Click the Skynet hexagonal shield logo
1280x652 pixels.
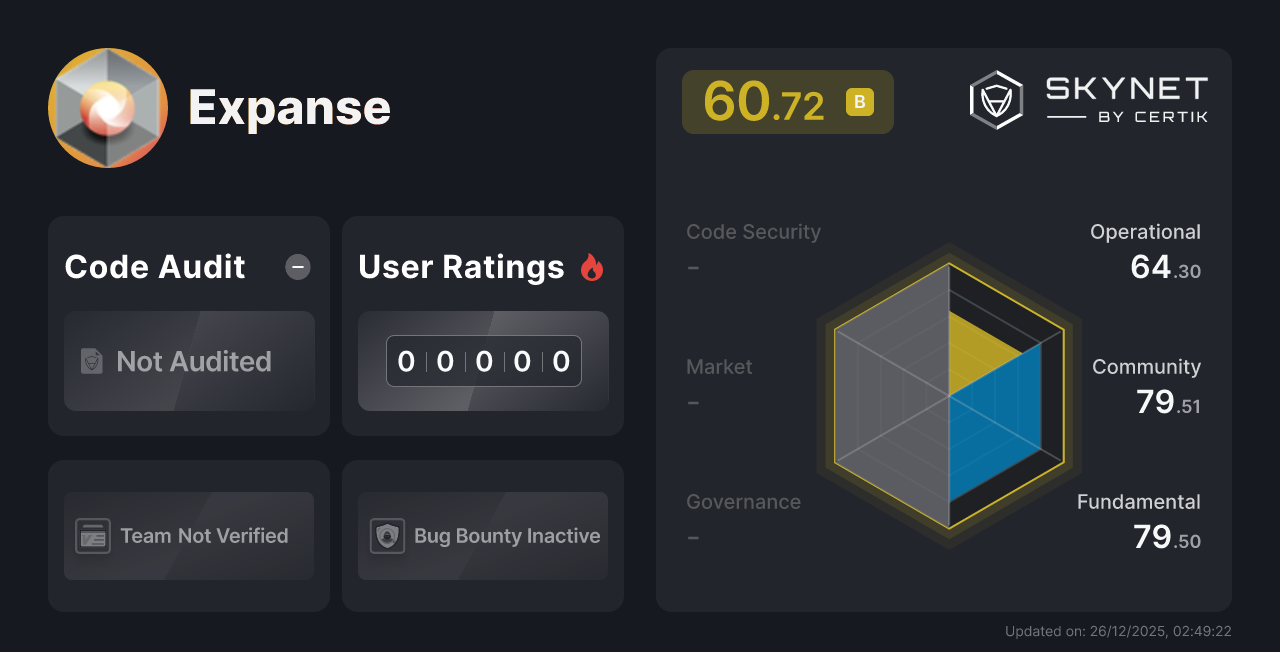[x=993, y=99]
